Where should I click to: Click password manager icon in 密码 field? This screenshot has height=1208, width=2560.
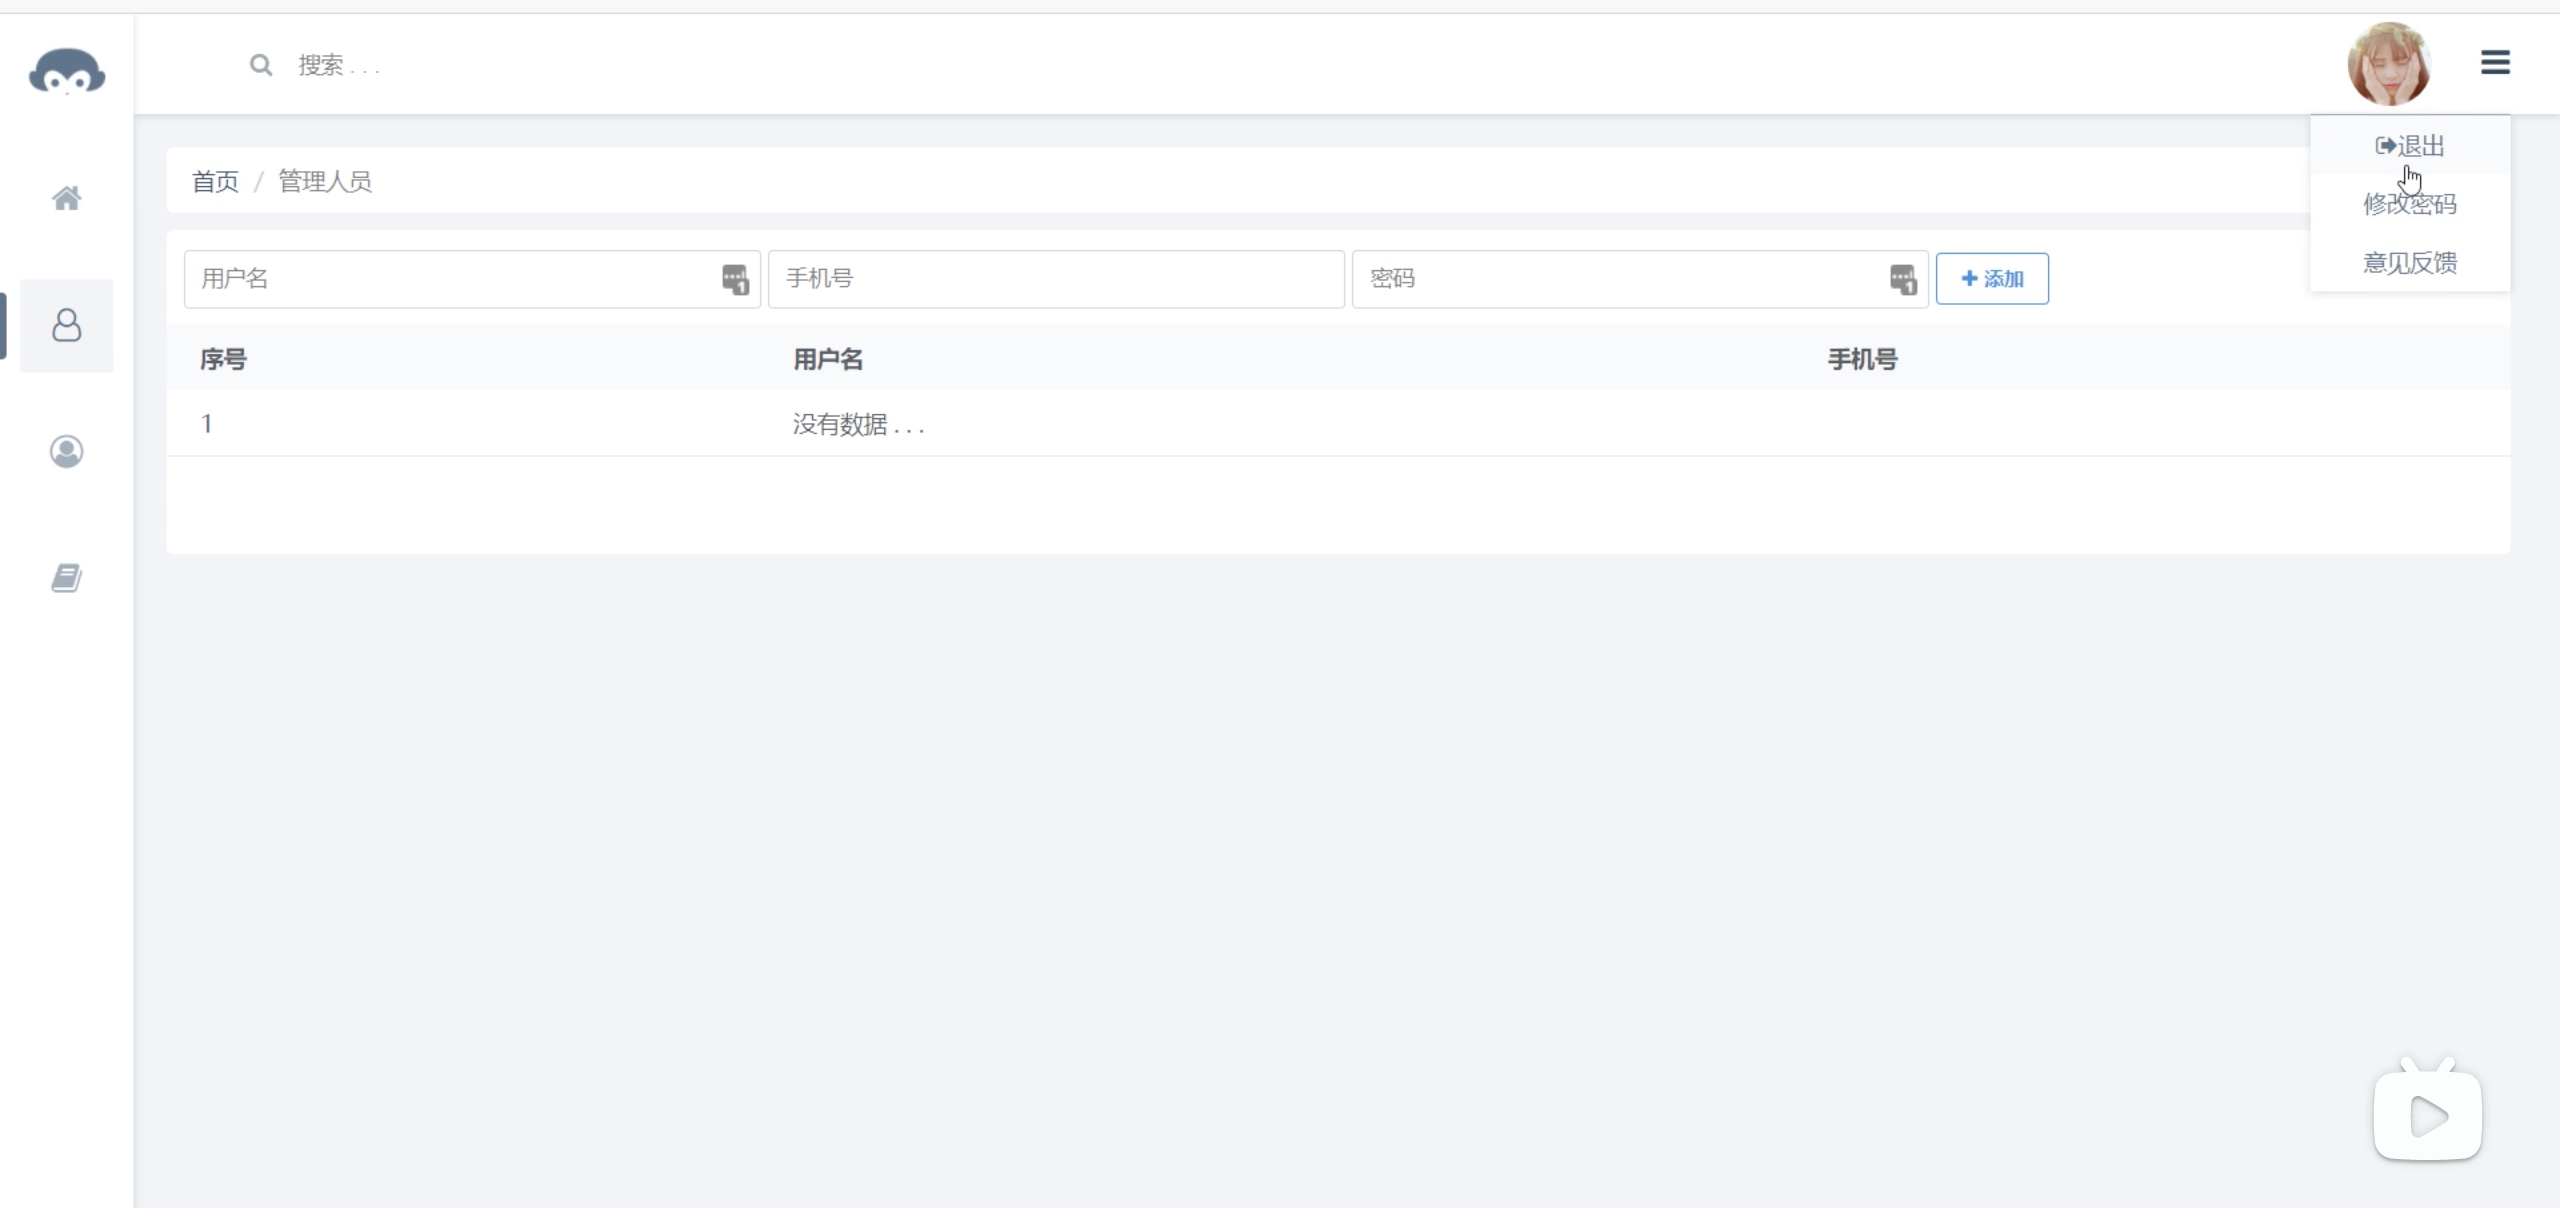pos(1903,279)
